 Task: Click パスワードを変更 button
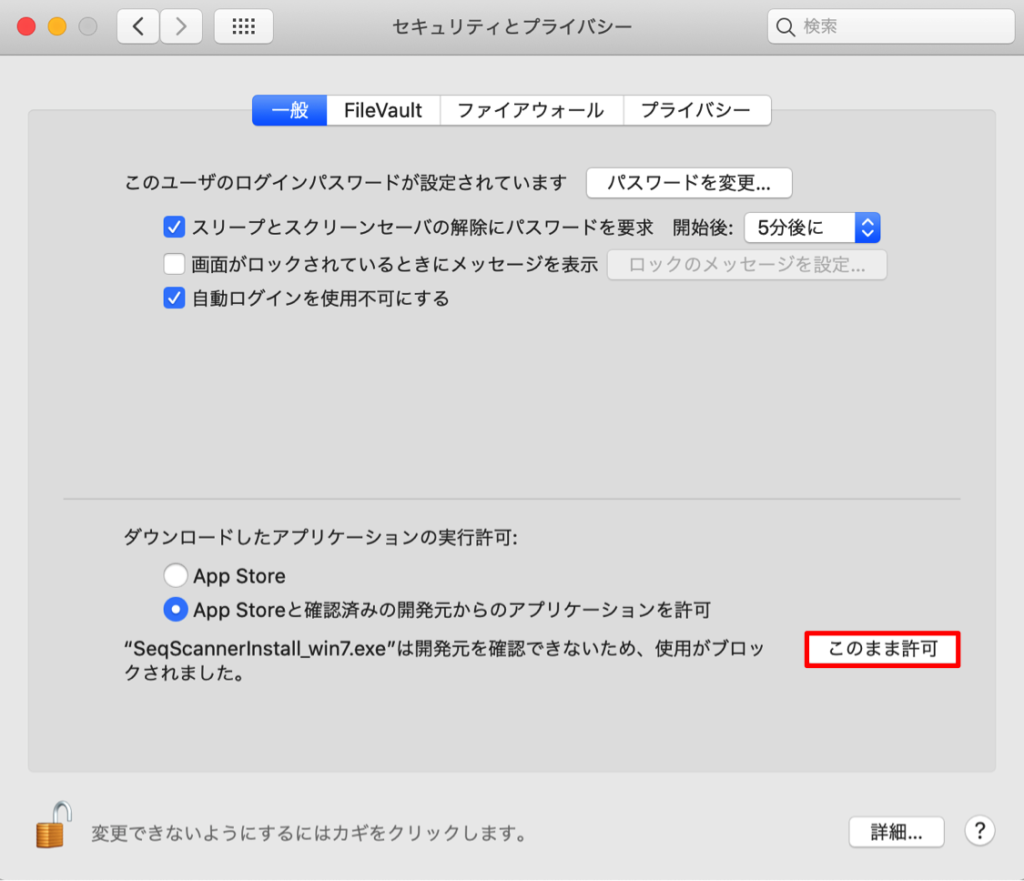tap(689, 183)
